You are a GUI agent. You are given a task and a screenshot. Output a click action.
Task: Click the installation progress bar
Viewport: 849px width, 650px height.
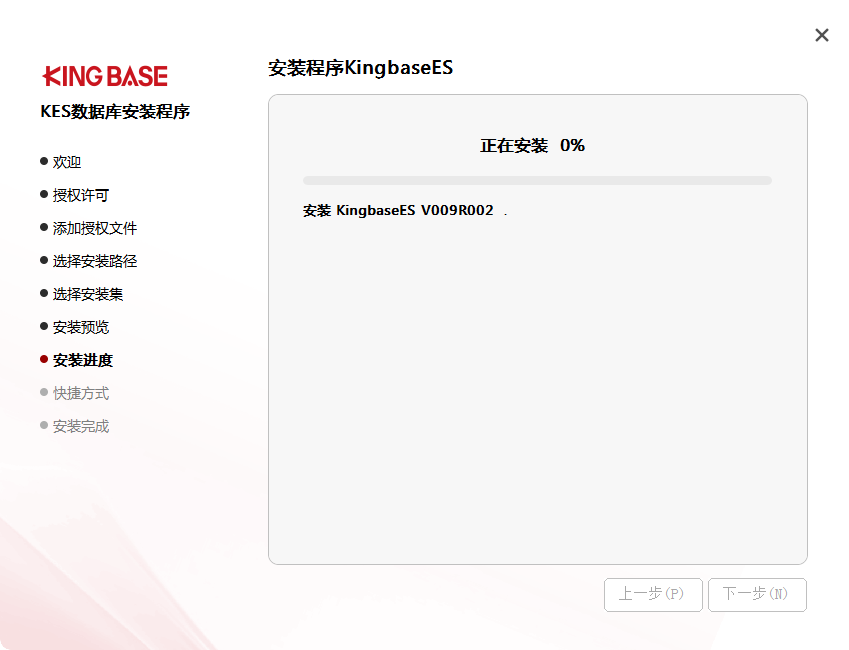point(537,180)
